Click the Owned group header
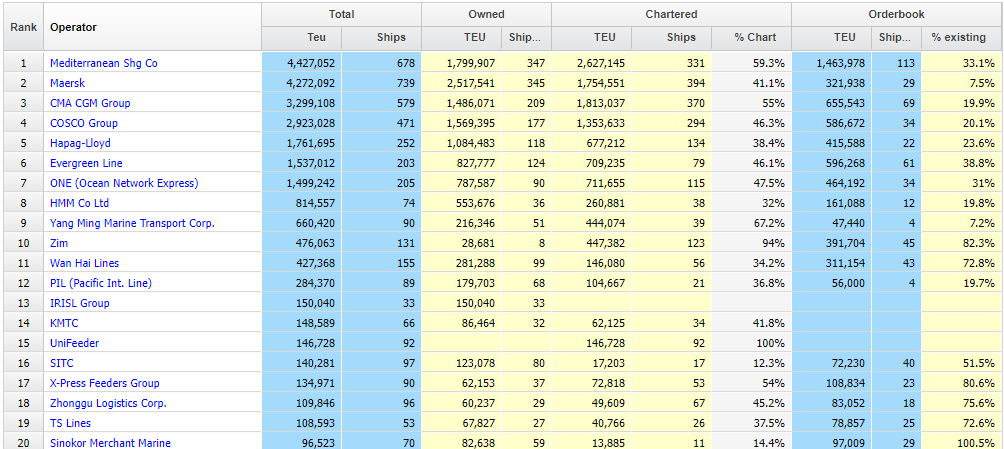 (486, 14)
